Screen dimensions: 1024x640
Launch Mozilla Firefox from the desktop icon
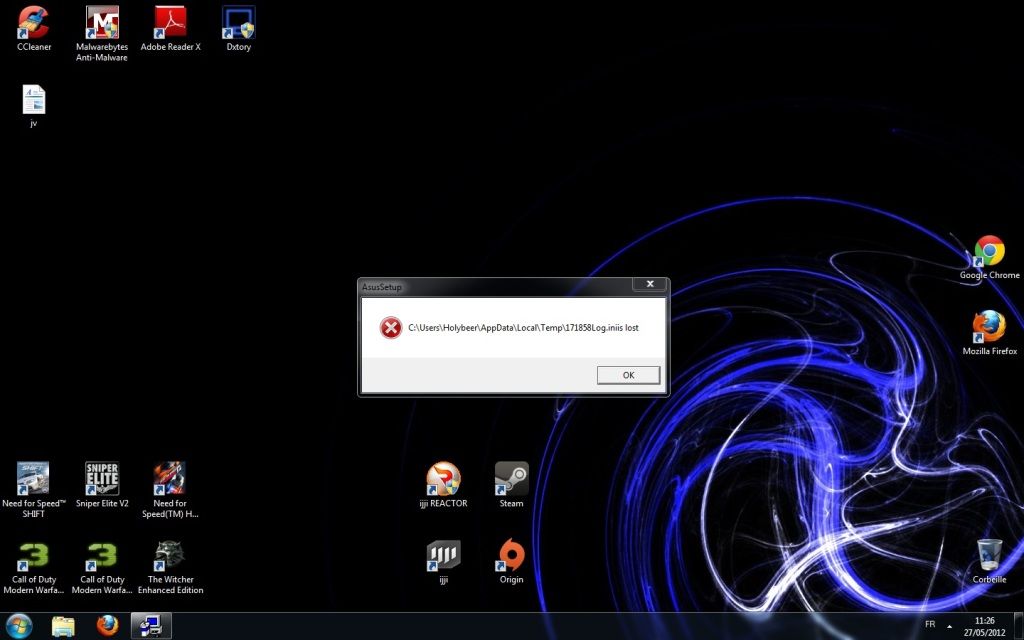tap(989, 328)
